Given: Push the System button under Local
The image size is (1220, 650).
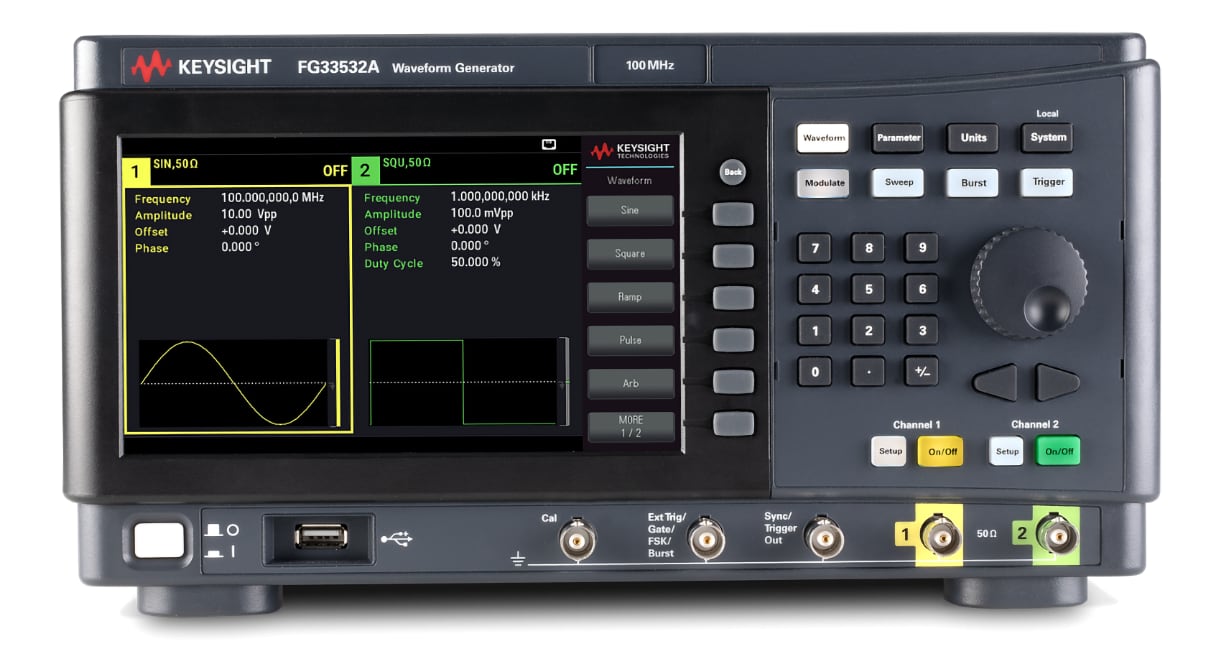Looking at the screenshot, I should tap(1048, 138).
